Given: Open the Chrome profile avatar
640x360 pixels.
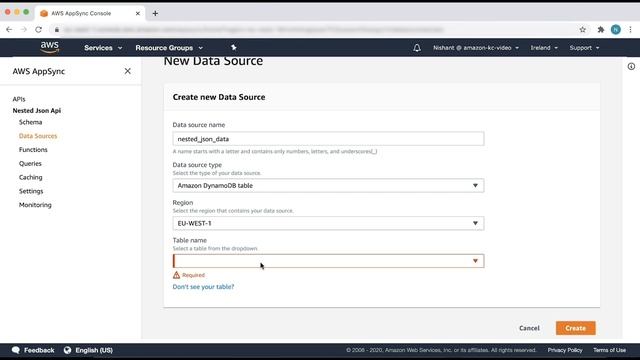Looking at the screenshot, I should pos(616,29).
